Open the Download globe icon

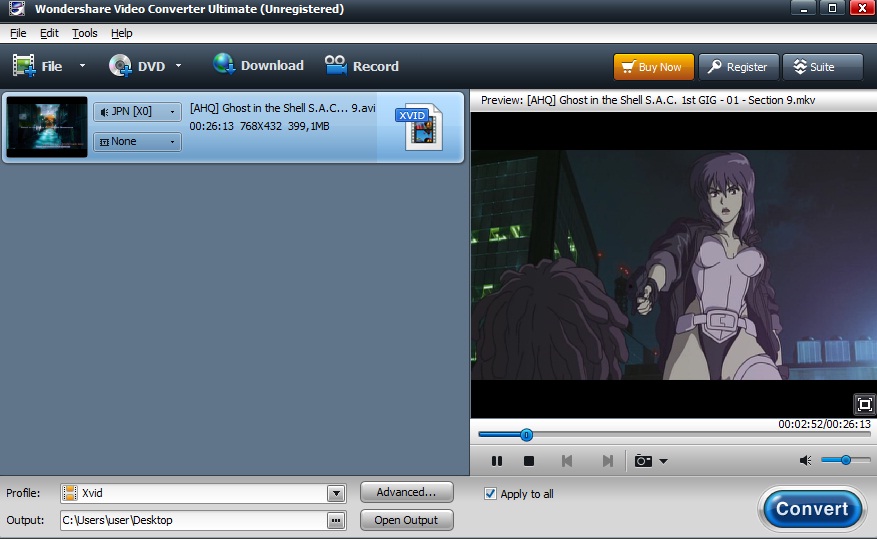[x=224, y=64]
